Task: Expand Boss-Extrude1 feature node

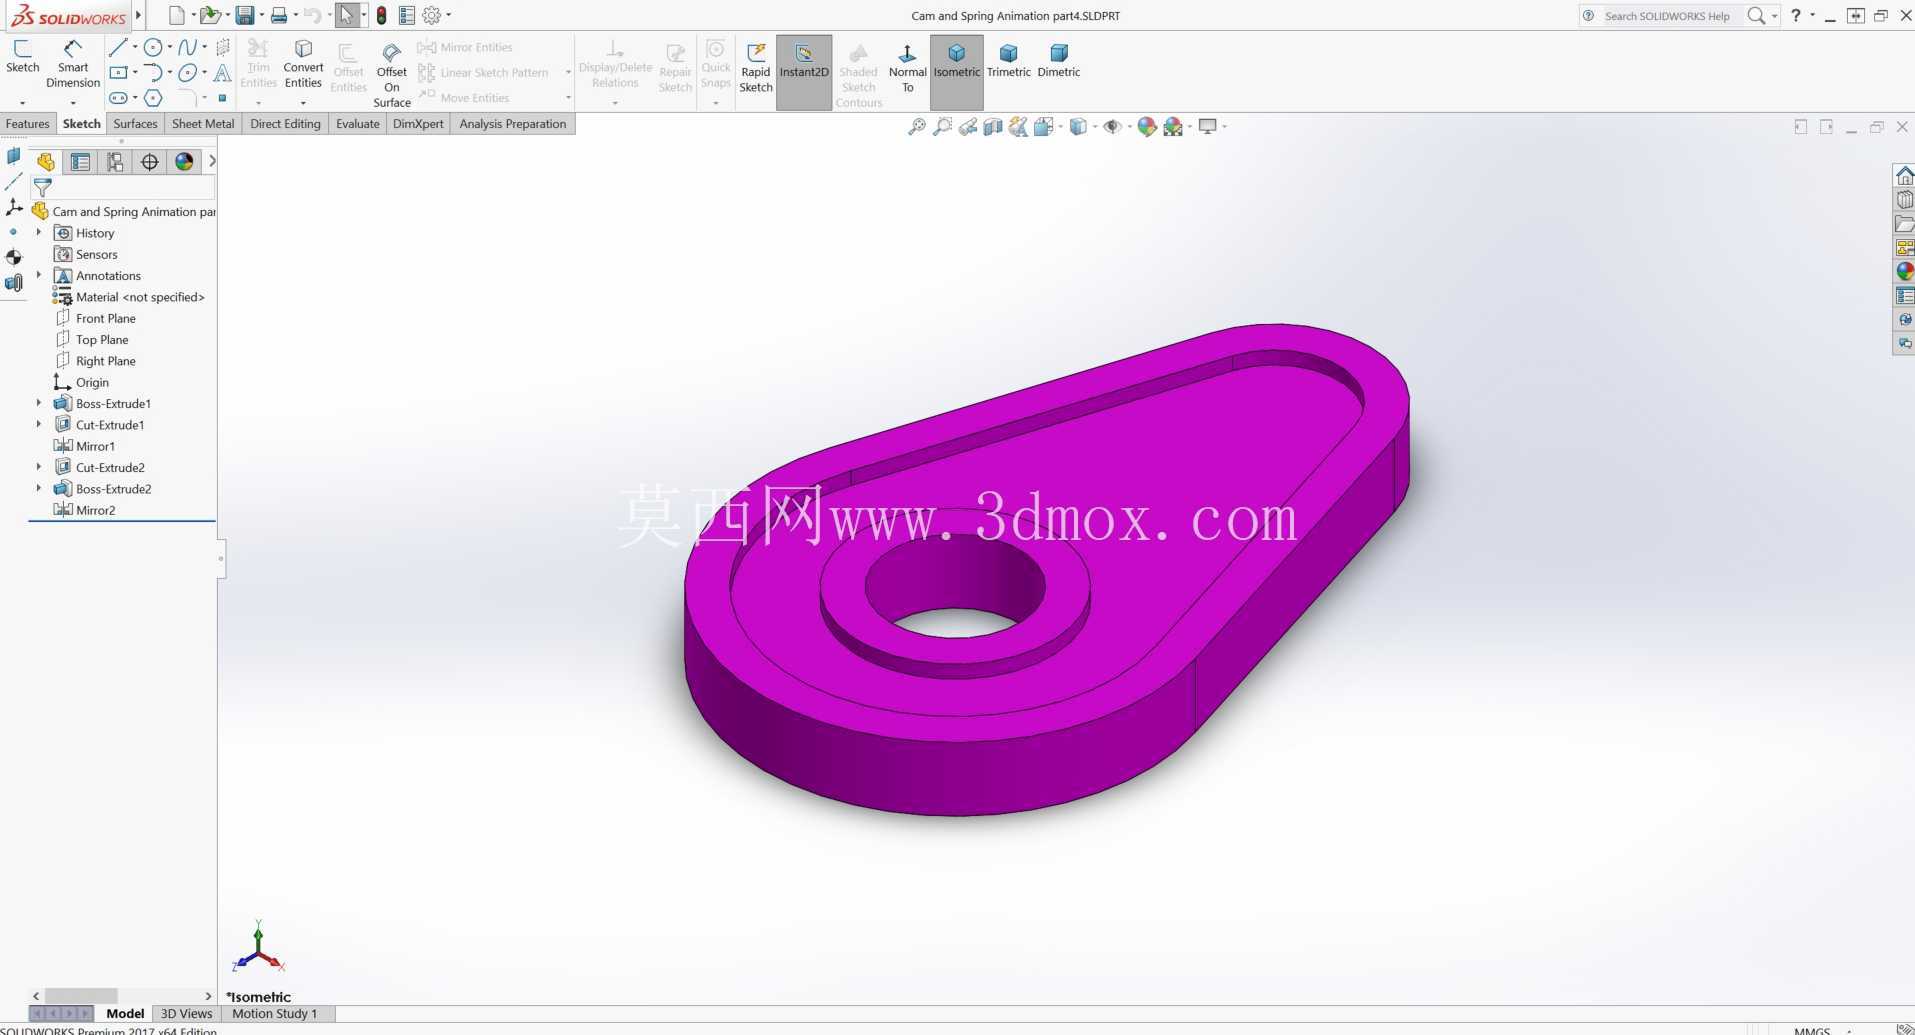Action: click(x=39, y=403)
